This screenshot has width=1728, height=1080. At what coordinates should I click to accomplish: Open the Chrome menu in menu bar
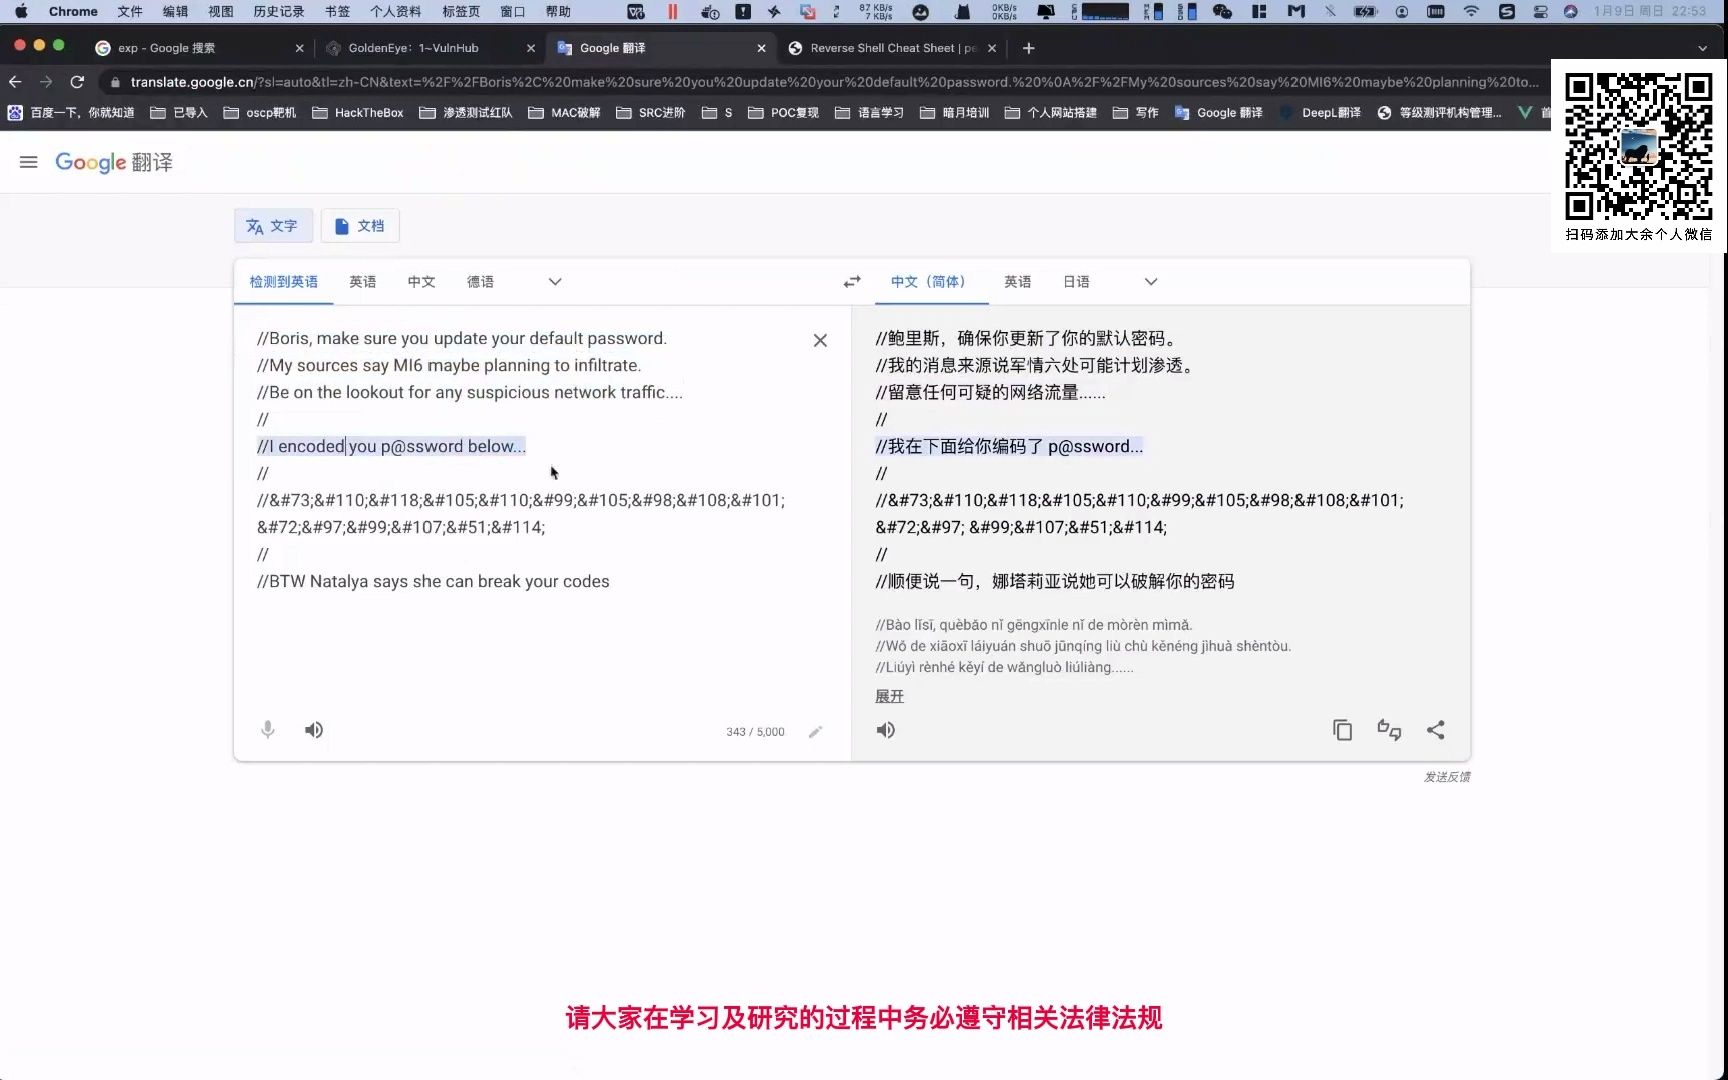[x=73, y=12]
